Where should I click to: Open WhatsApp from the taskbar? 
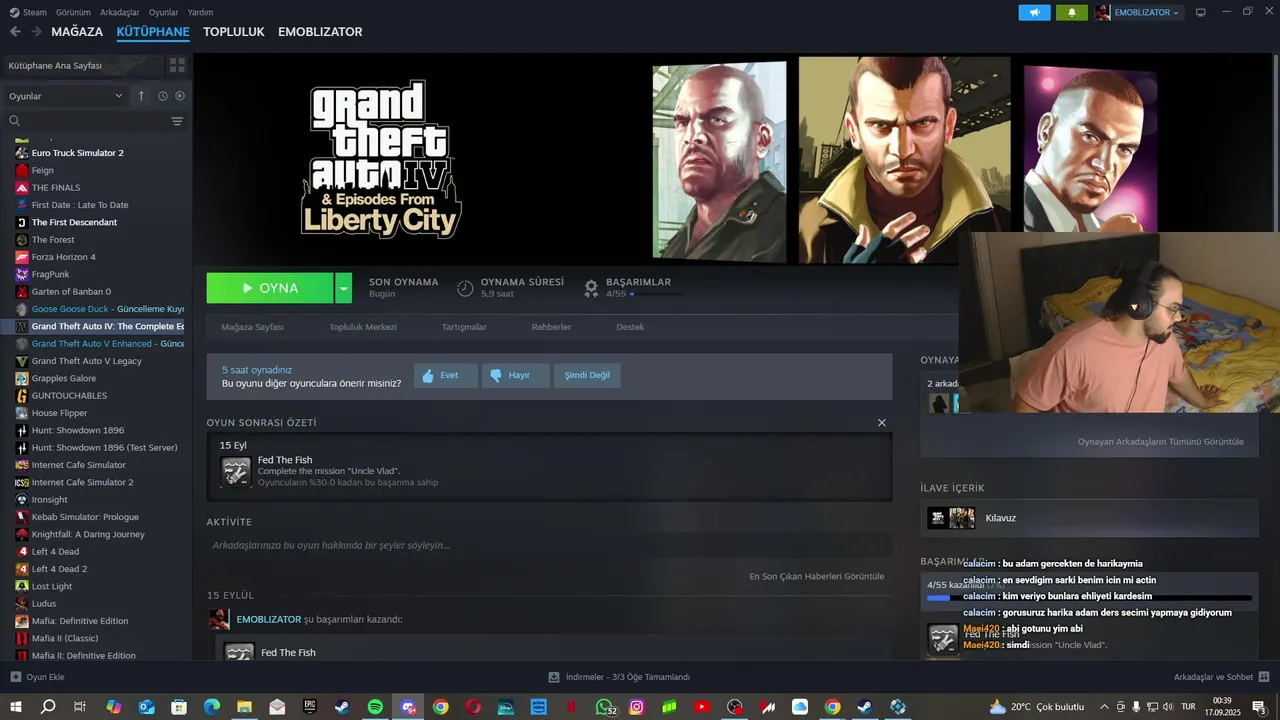605,707
